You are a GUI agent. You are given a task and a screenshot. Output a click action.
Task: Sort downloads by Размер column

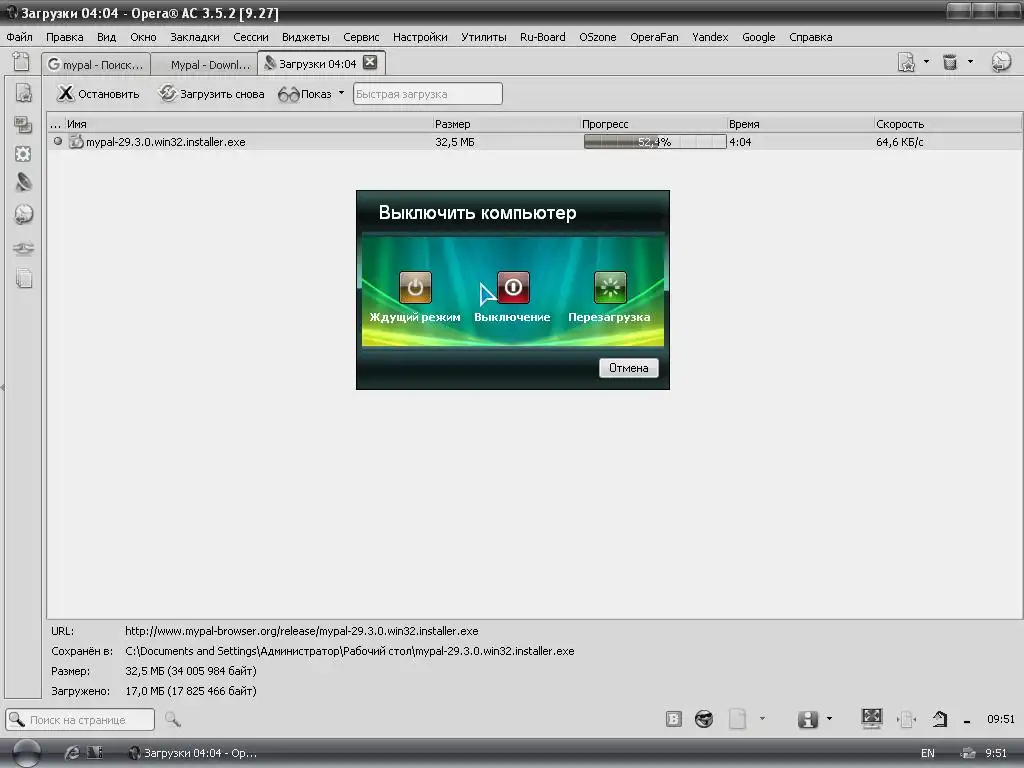pos(506,123)
